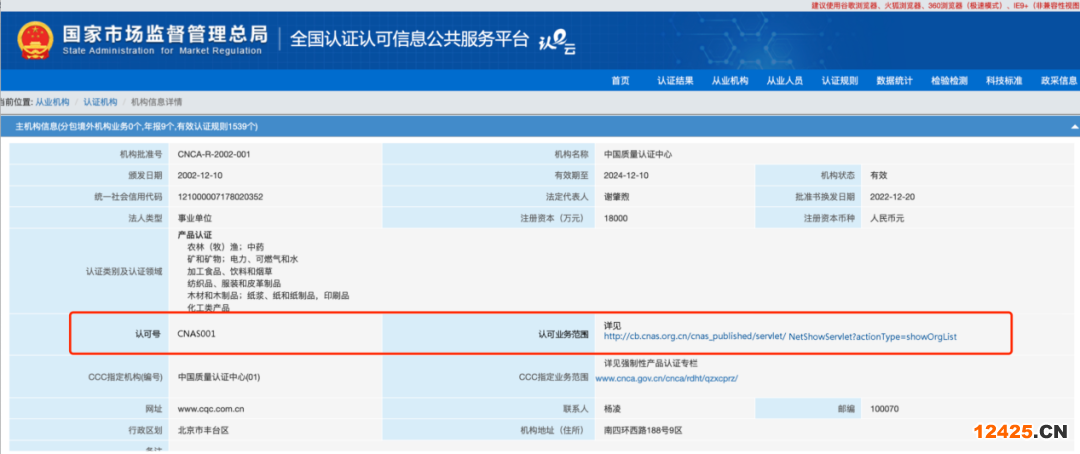Collapse the 主机构信息 panel
This screenshot has width=1080, height=454.
pyautogui.click(x=1073, y=127)
